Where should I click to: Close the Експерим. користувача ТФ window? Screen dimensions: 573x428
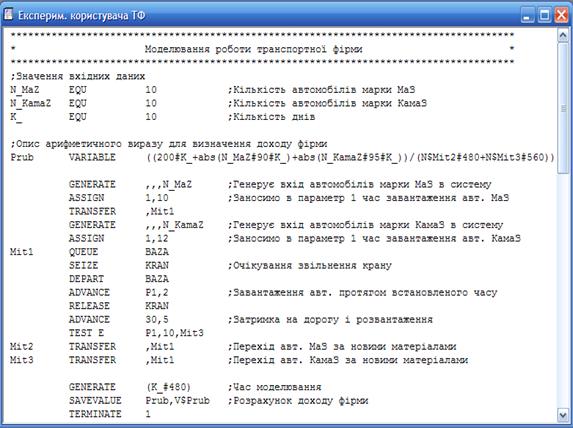[561, 16]
